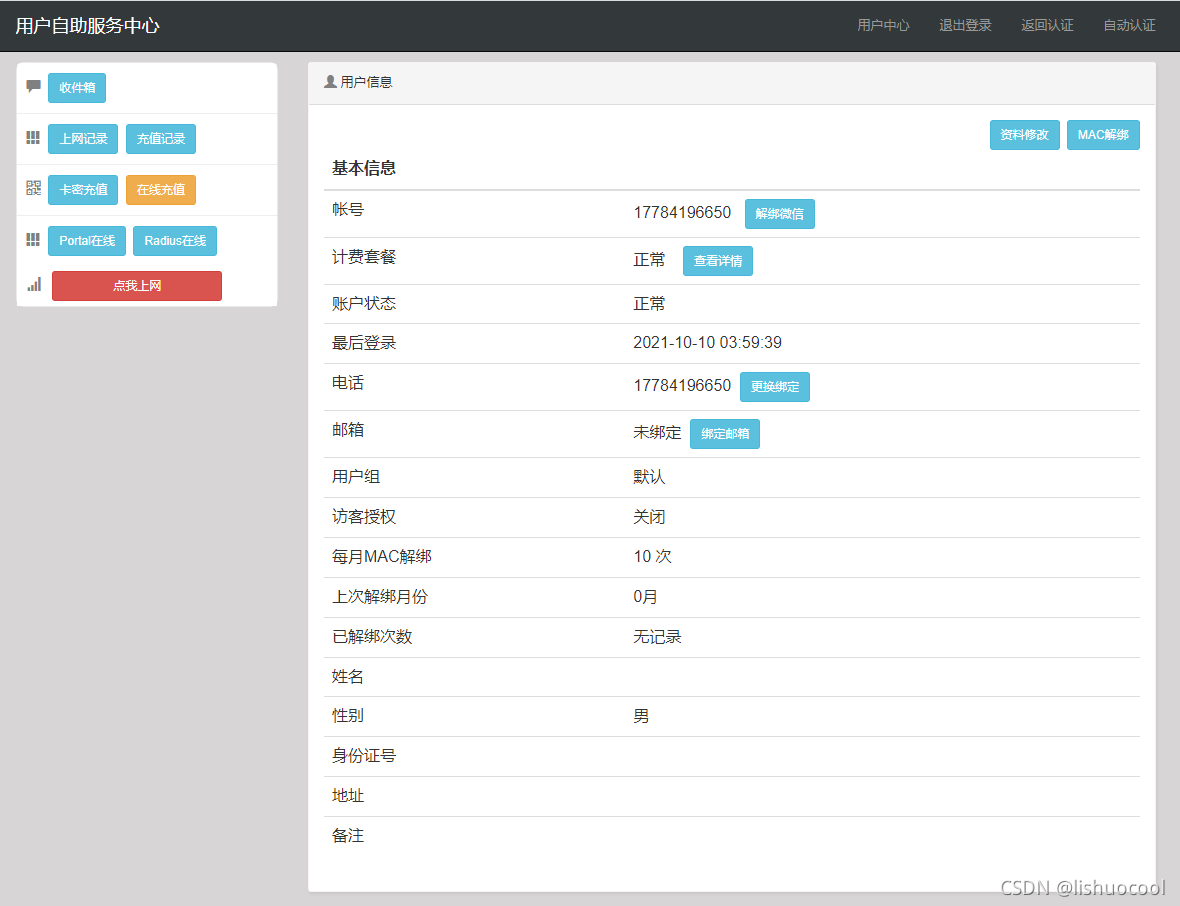Open Radius在线 list
The height and width of the screenshot is (906, 1180).
pyautogui.click(x=175, y=241)
